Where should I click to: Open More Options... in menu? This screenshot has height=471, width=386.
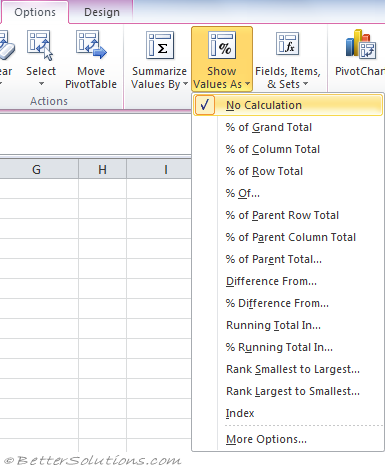[288, 439]
